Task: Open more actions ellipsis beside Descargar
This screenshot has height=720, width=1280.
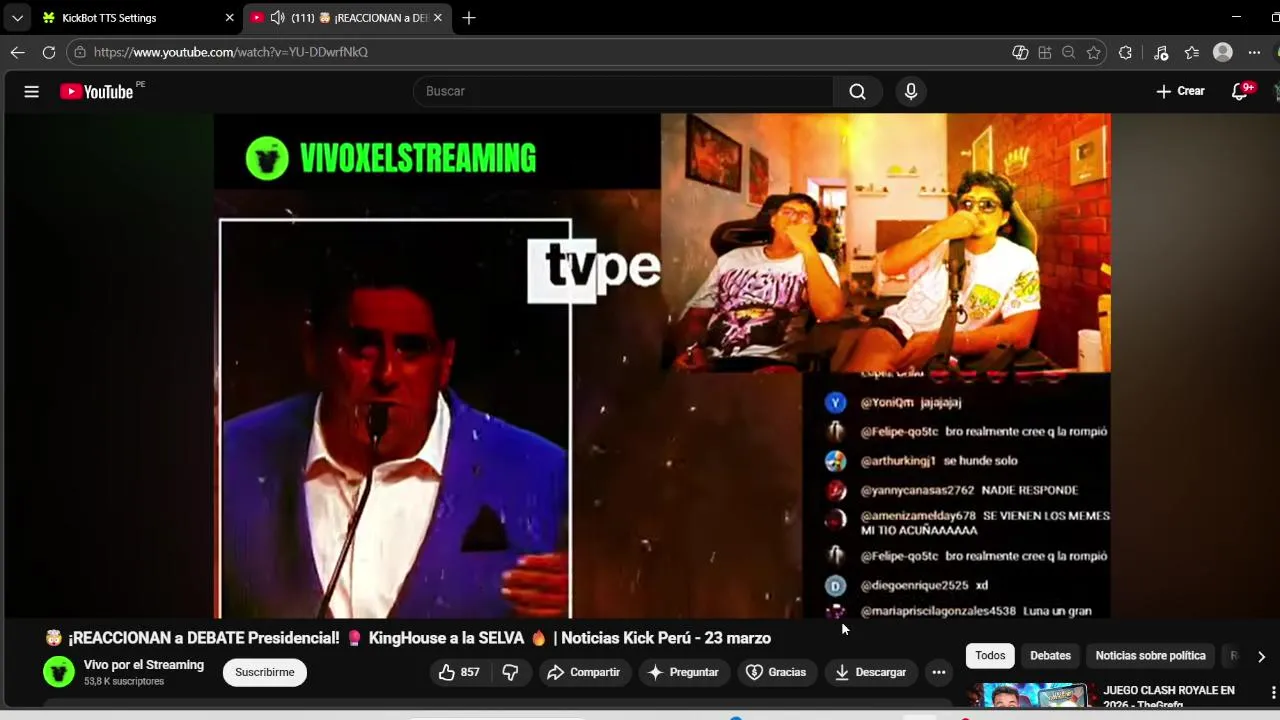Action: pos(938,672)
